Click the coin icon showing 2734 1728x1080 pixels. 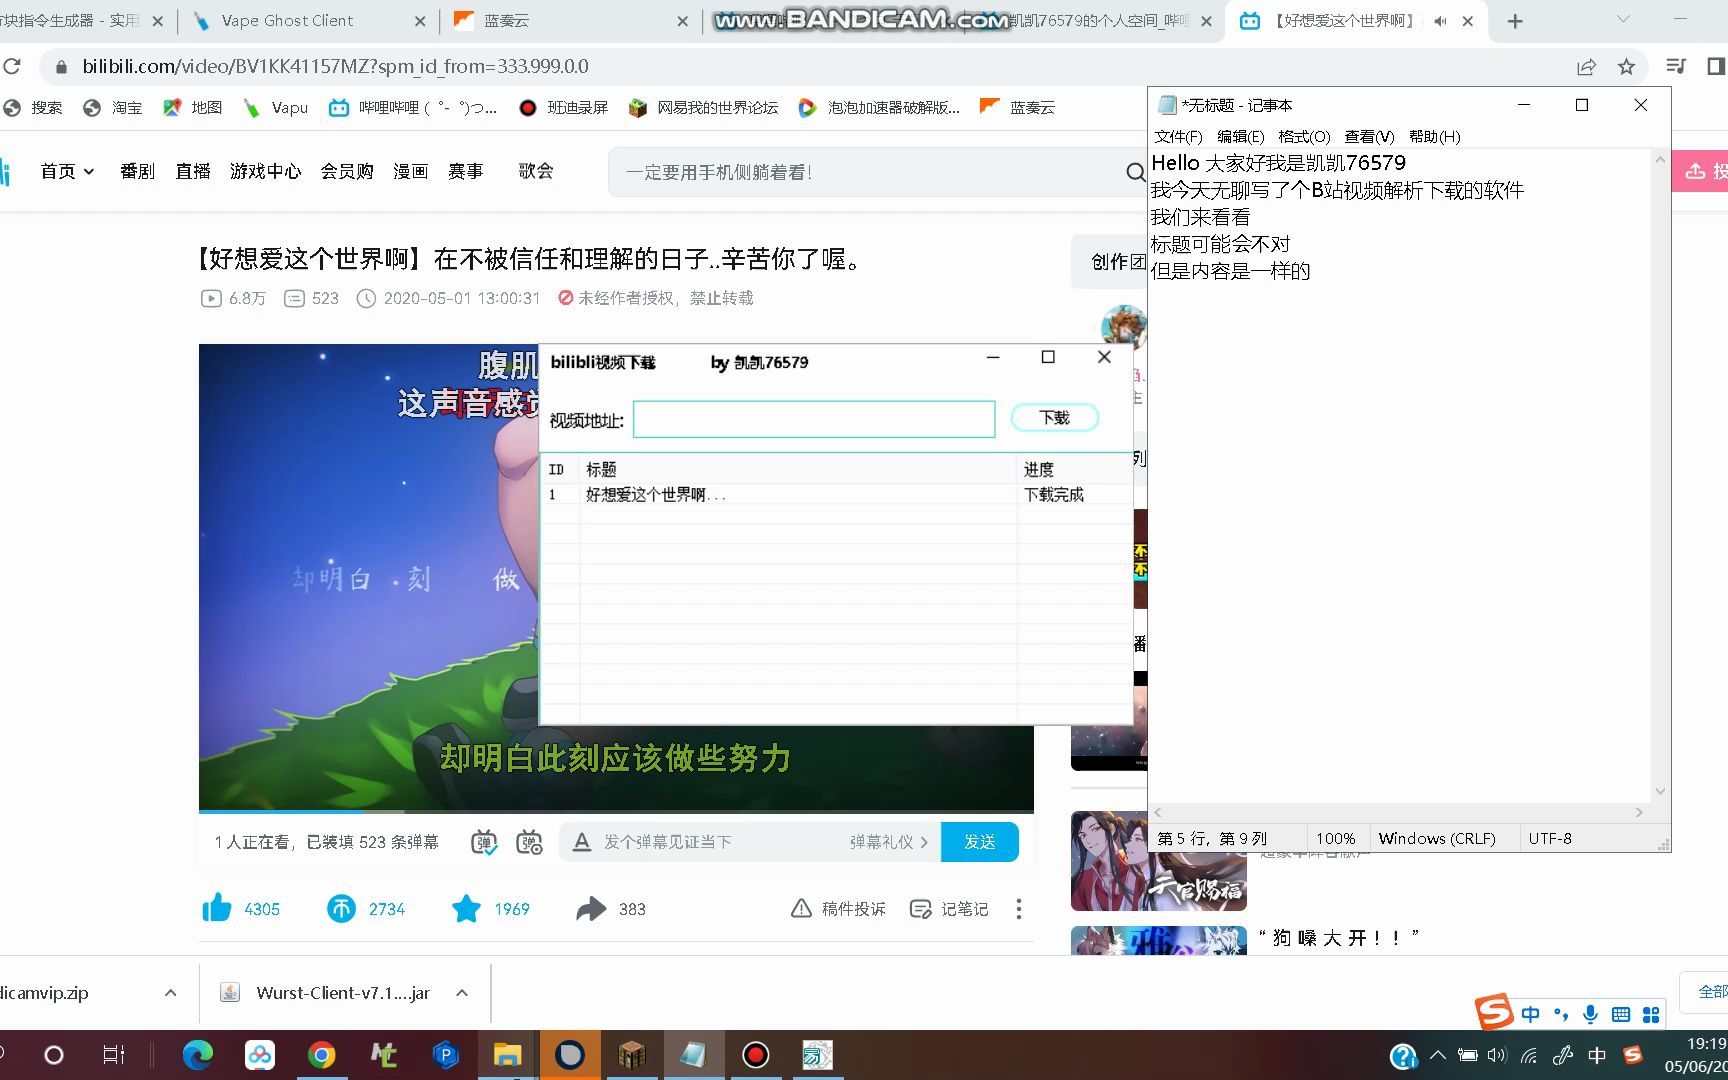point(341,908)
